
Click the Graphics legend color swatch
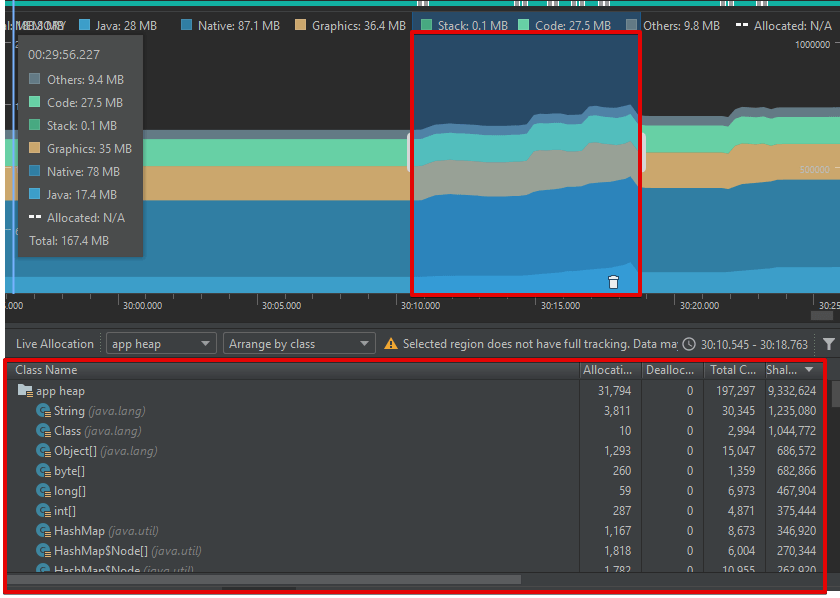click(300, 26)
